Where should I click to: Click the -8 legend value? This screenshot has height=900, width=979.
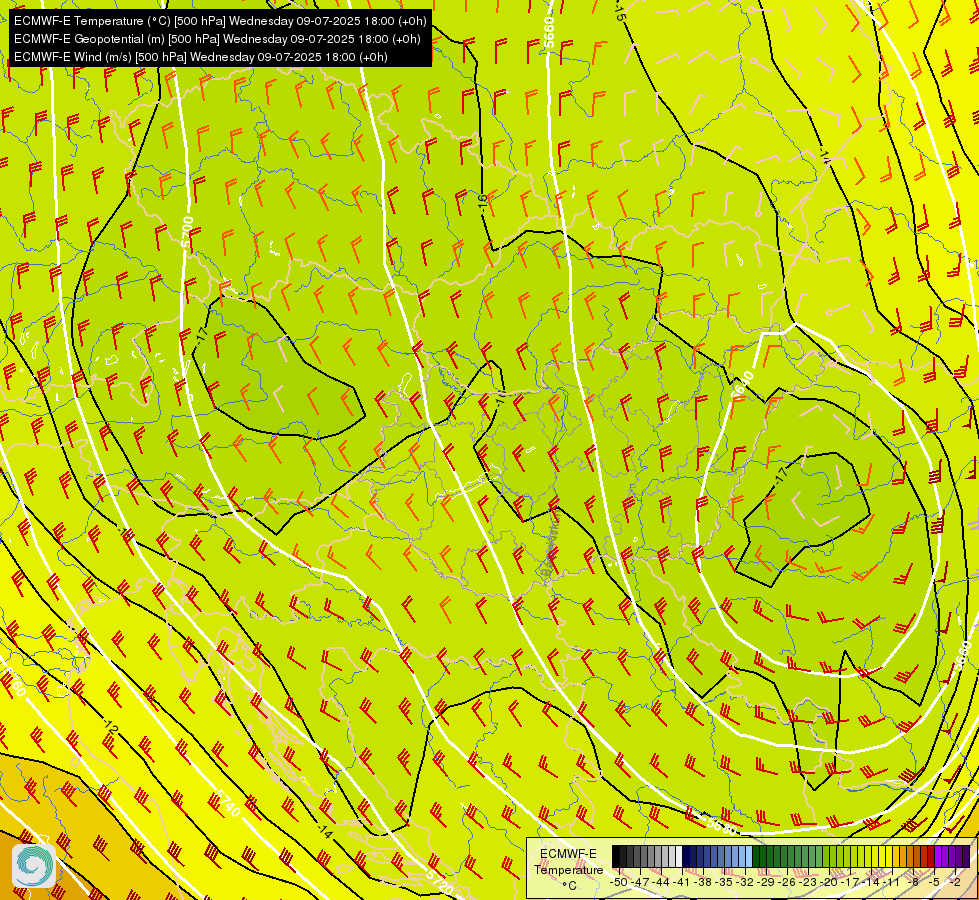click(913, 882)
